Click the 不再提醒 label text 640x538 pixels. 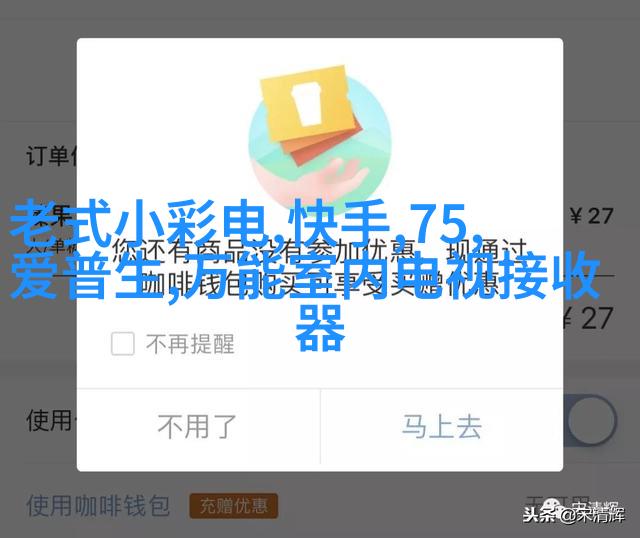click(x=190, y=344)
